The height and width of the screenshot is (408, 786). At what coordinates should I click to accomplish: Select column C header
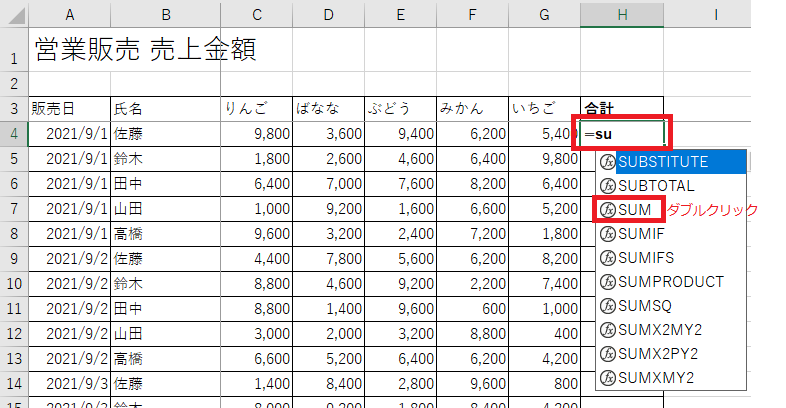pos(257,14)
